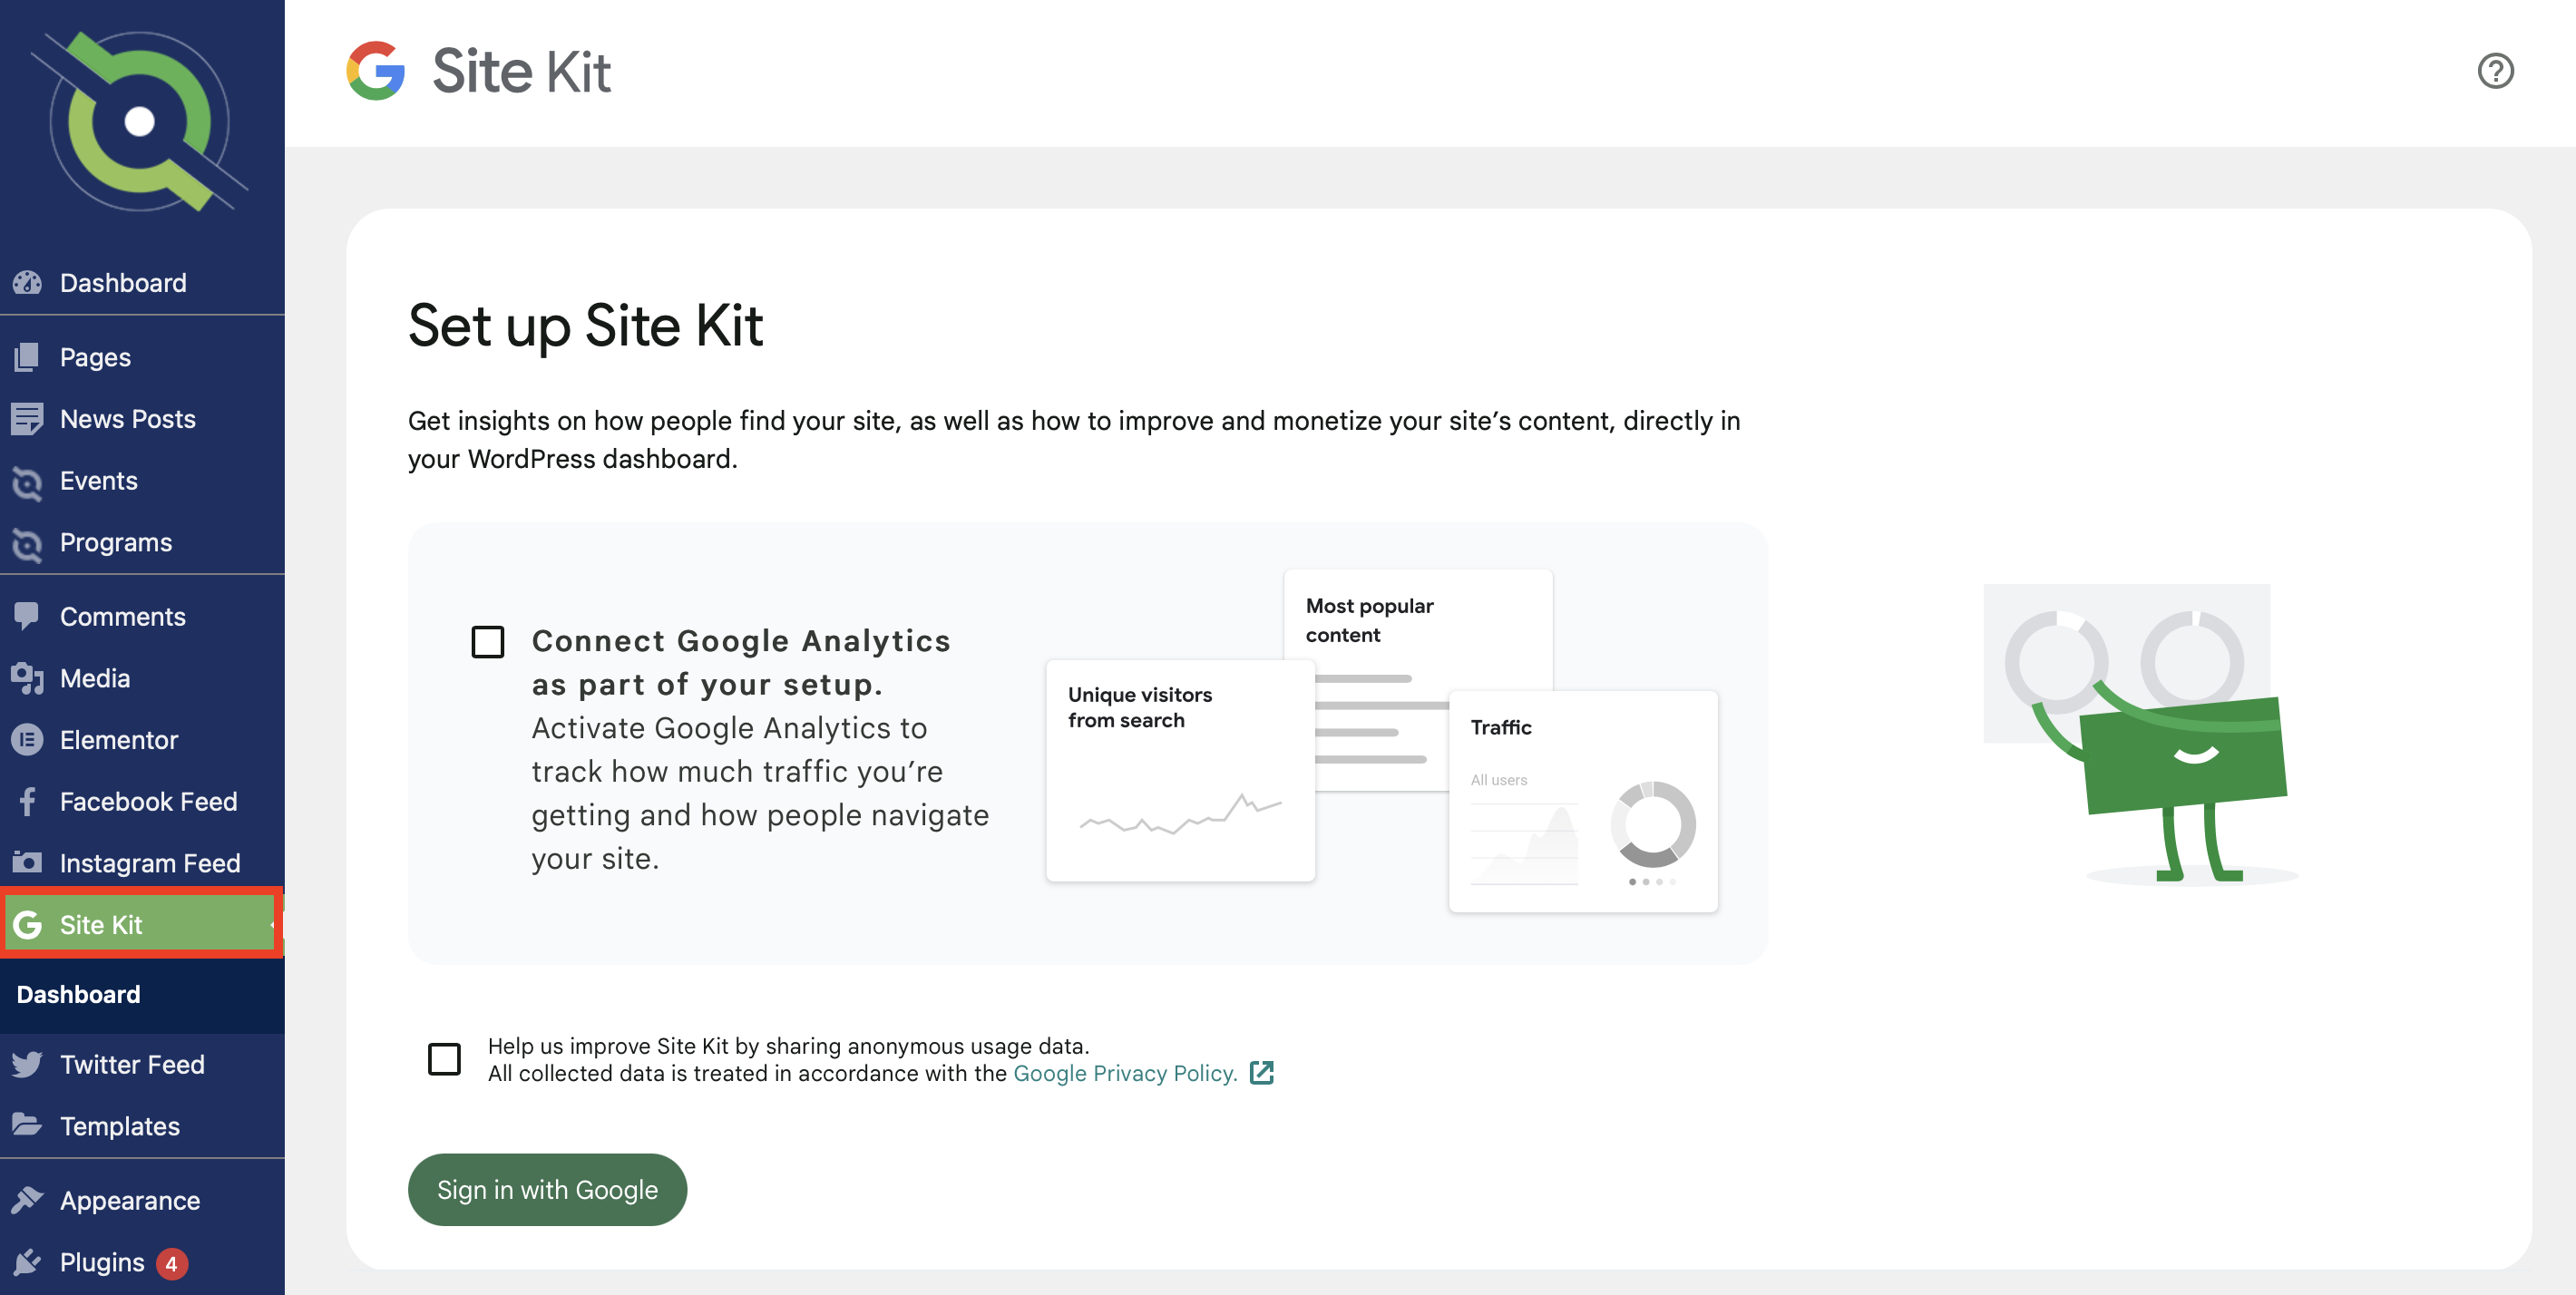Click the News Posts icon
Viewport: 2576px width, 1295px height.
(27, 419)
